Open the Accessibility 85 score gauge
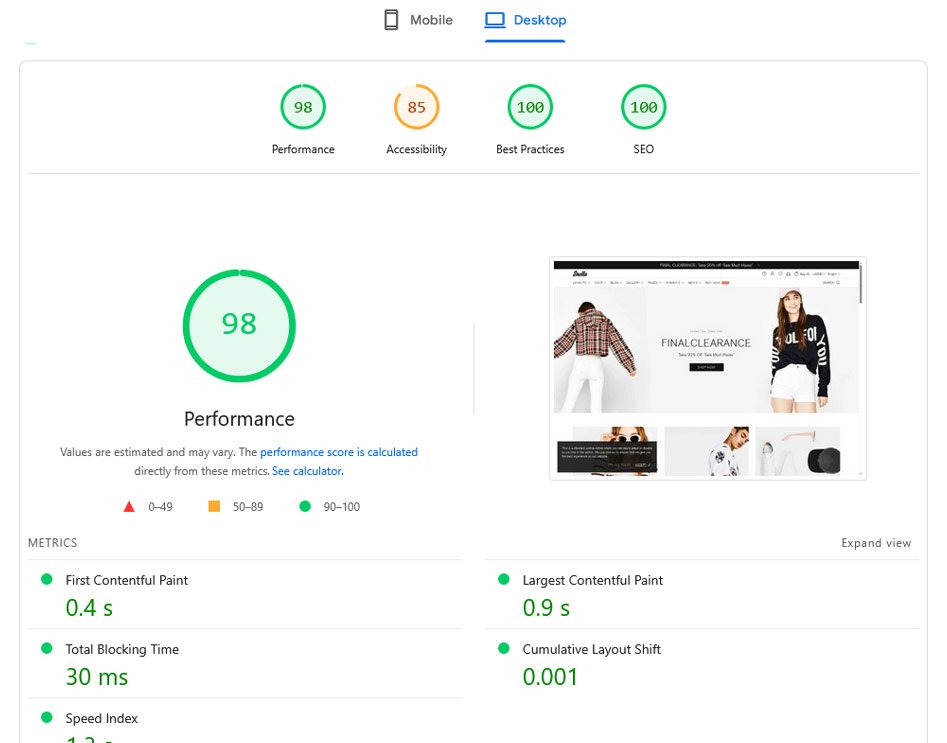Viewport: 947px width, 743px height. 417,107
